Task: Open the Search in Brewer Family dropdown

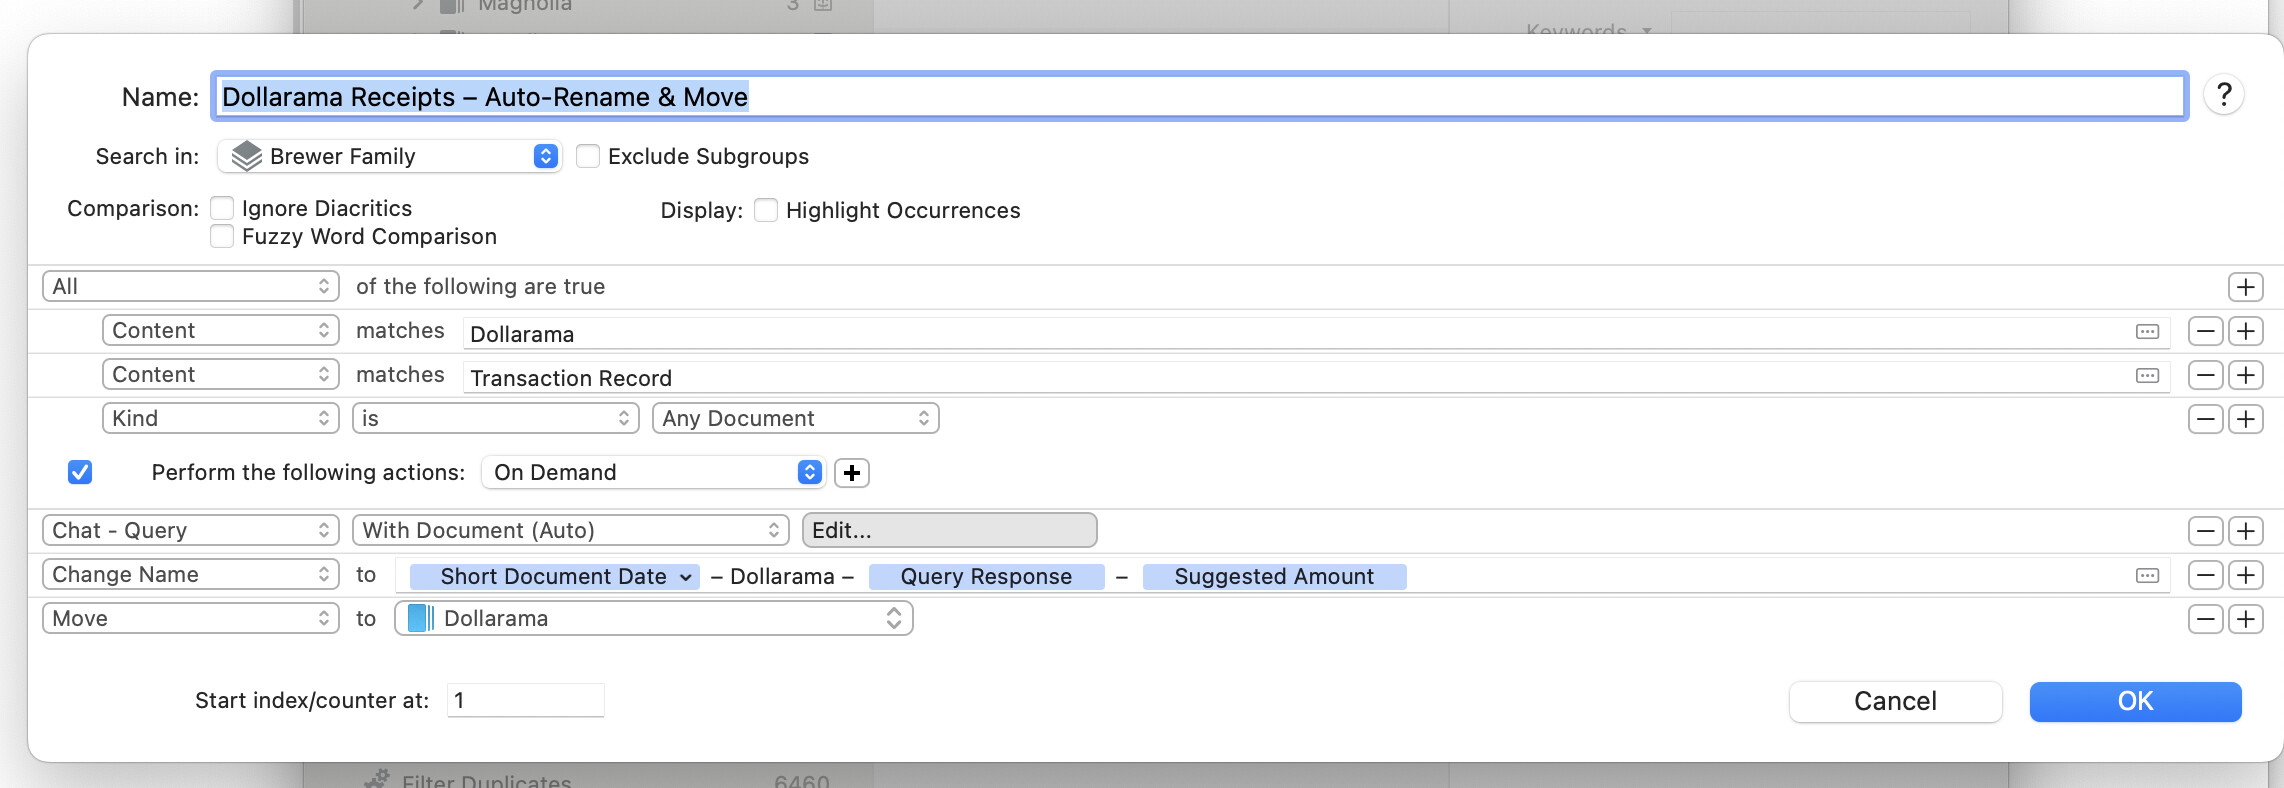Action: [x=390, y=156]
